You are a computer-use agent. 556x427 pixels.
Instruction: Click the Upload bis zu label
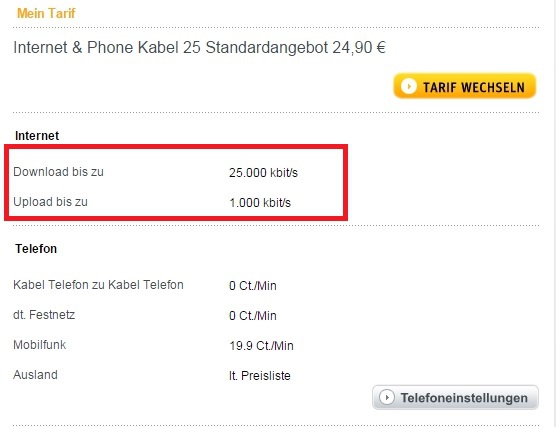click(x=50, y=202)
